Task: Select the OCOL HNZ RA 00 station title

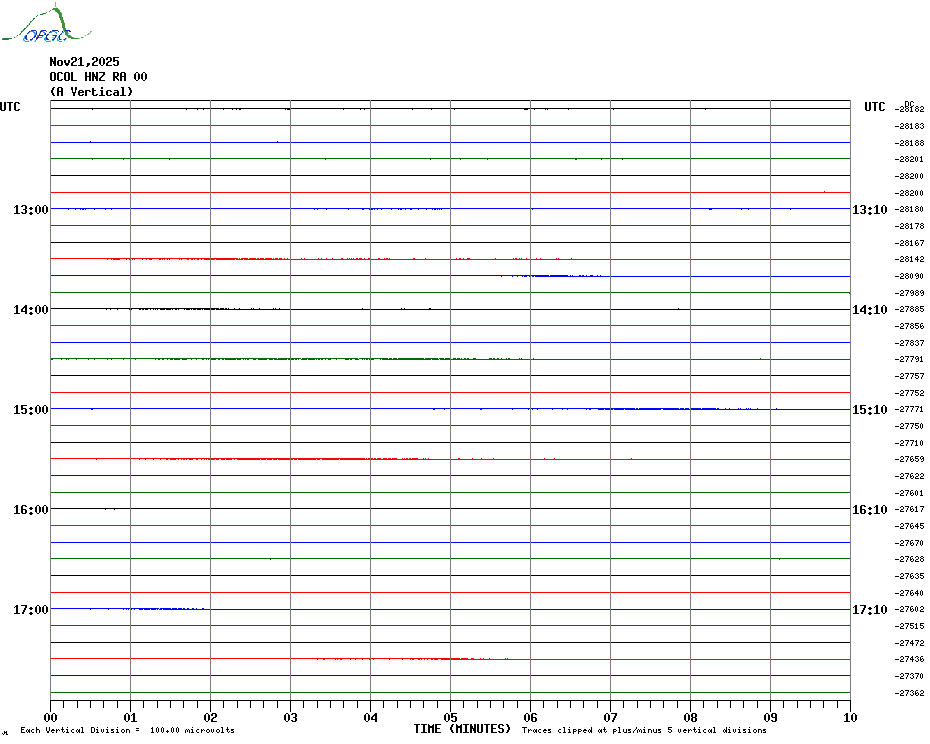Action: point(98,77)
